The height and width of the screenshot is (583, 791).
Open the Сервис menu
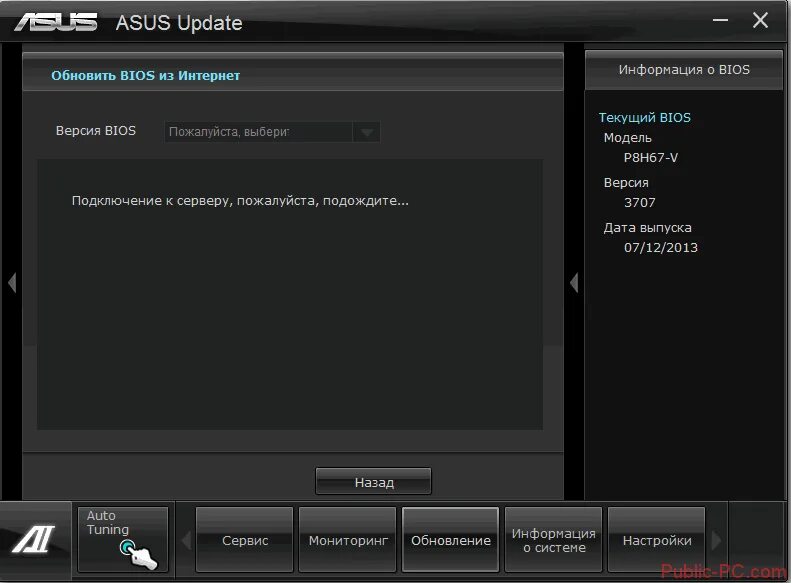[245, 540]
